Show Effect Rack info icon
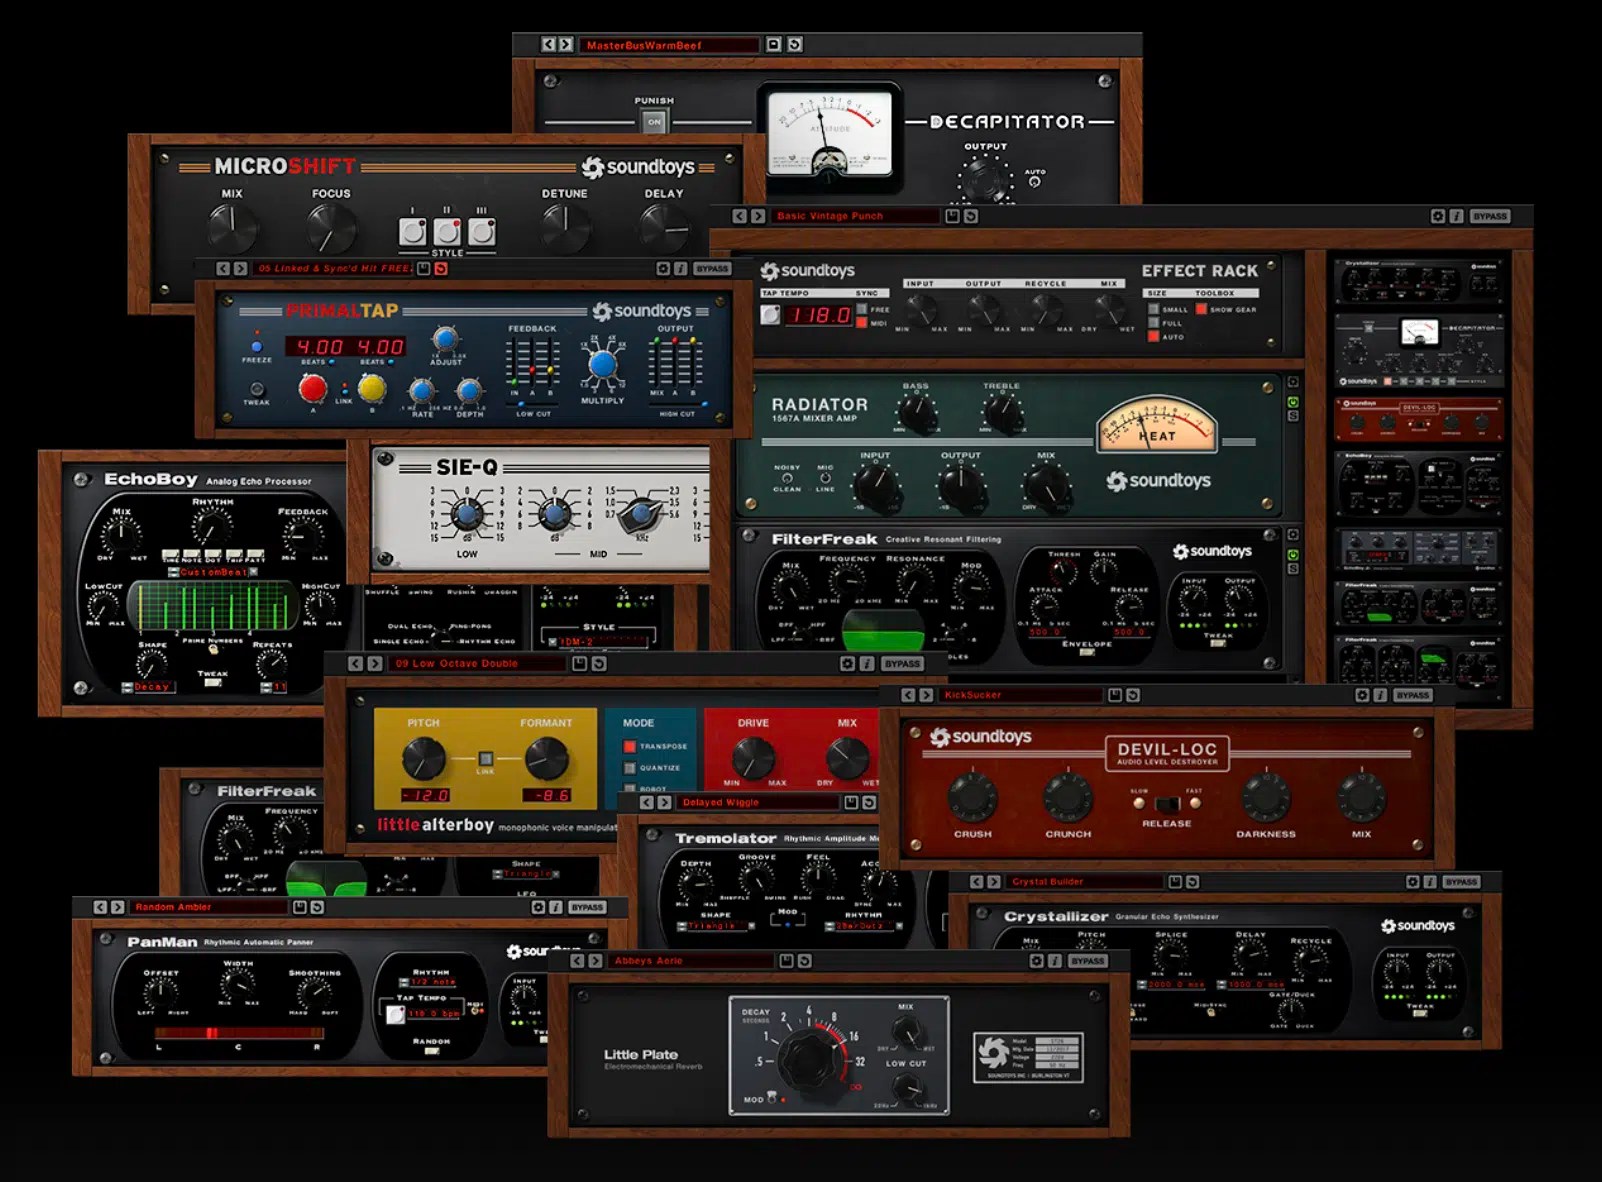This screenshot has width=1602, height=1182. 1456,216
